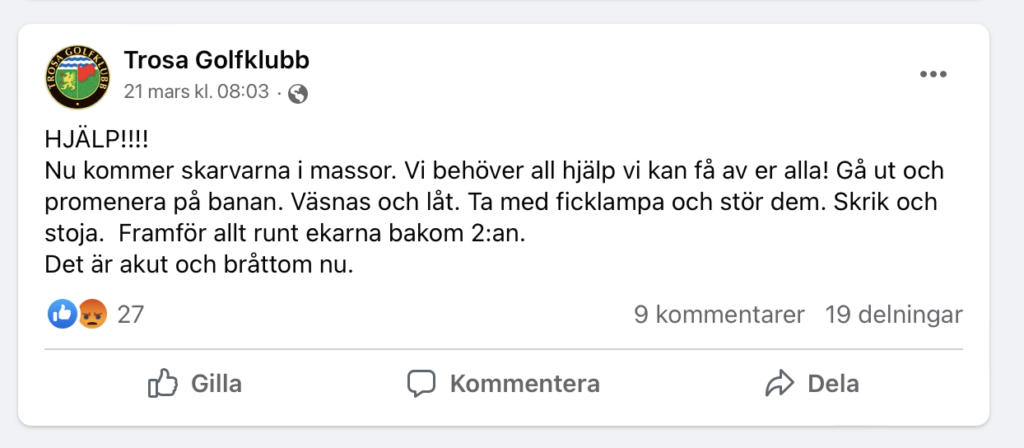Share the post via the Dela label
The image size is (1024, 448).
click(x=833, y=383)
